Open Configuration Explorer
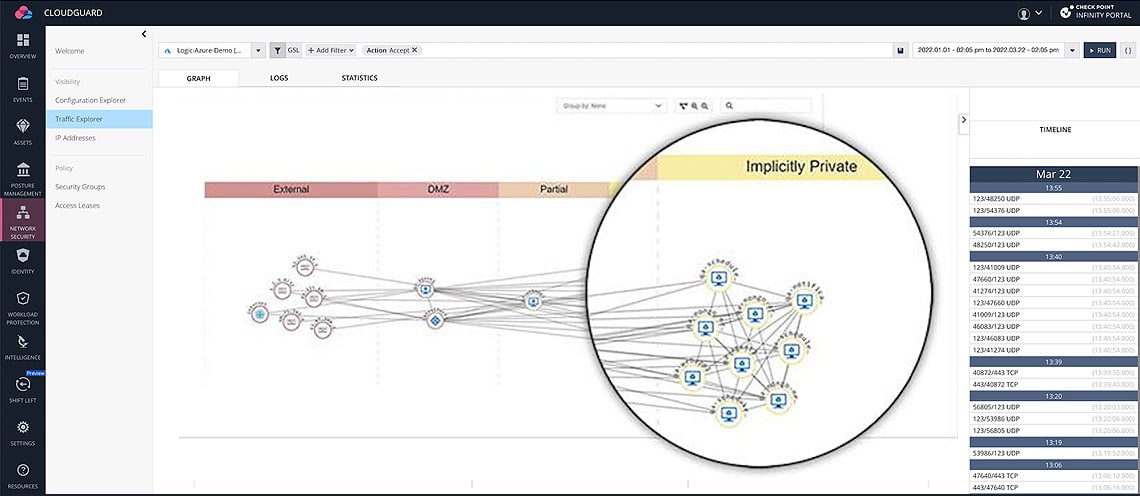The height and width of the screenshot is (496, 1140). pos(90,100)
